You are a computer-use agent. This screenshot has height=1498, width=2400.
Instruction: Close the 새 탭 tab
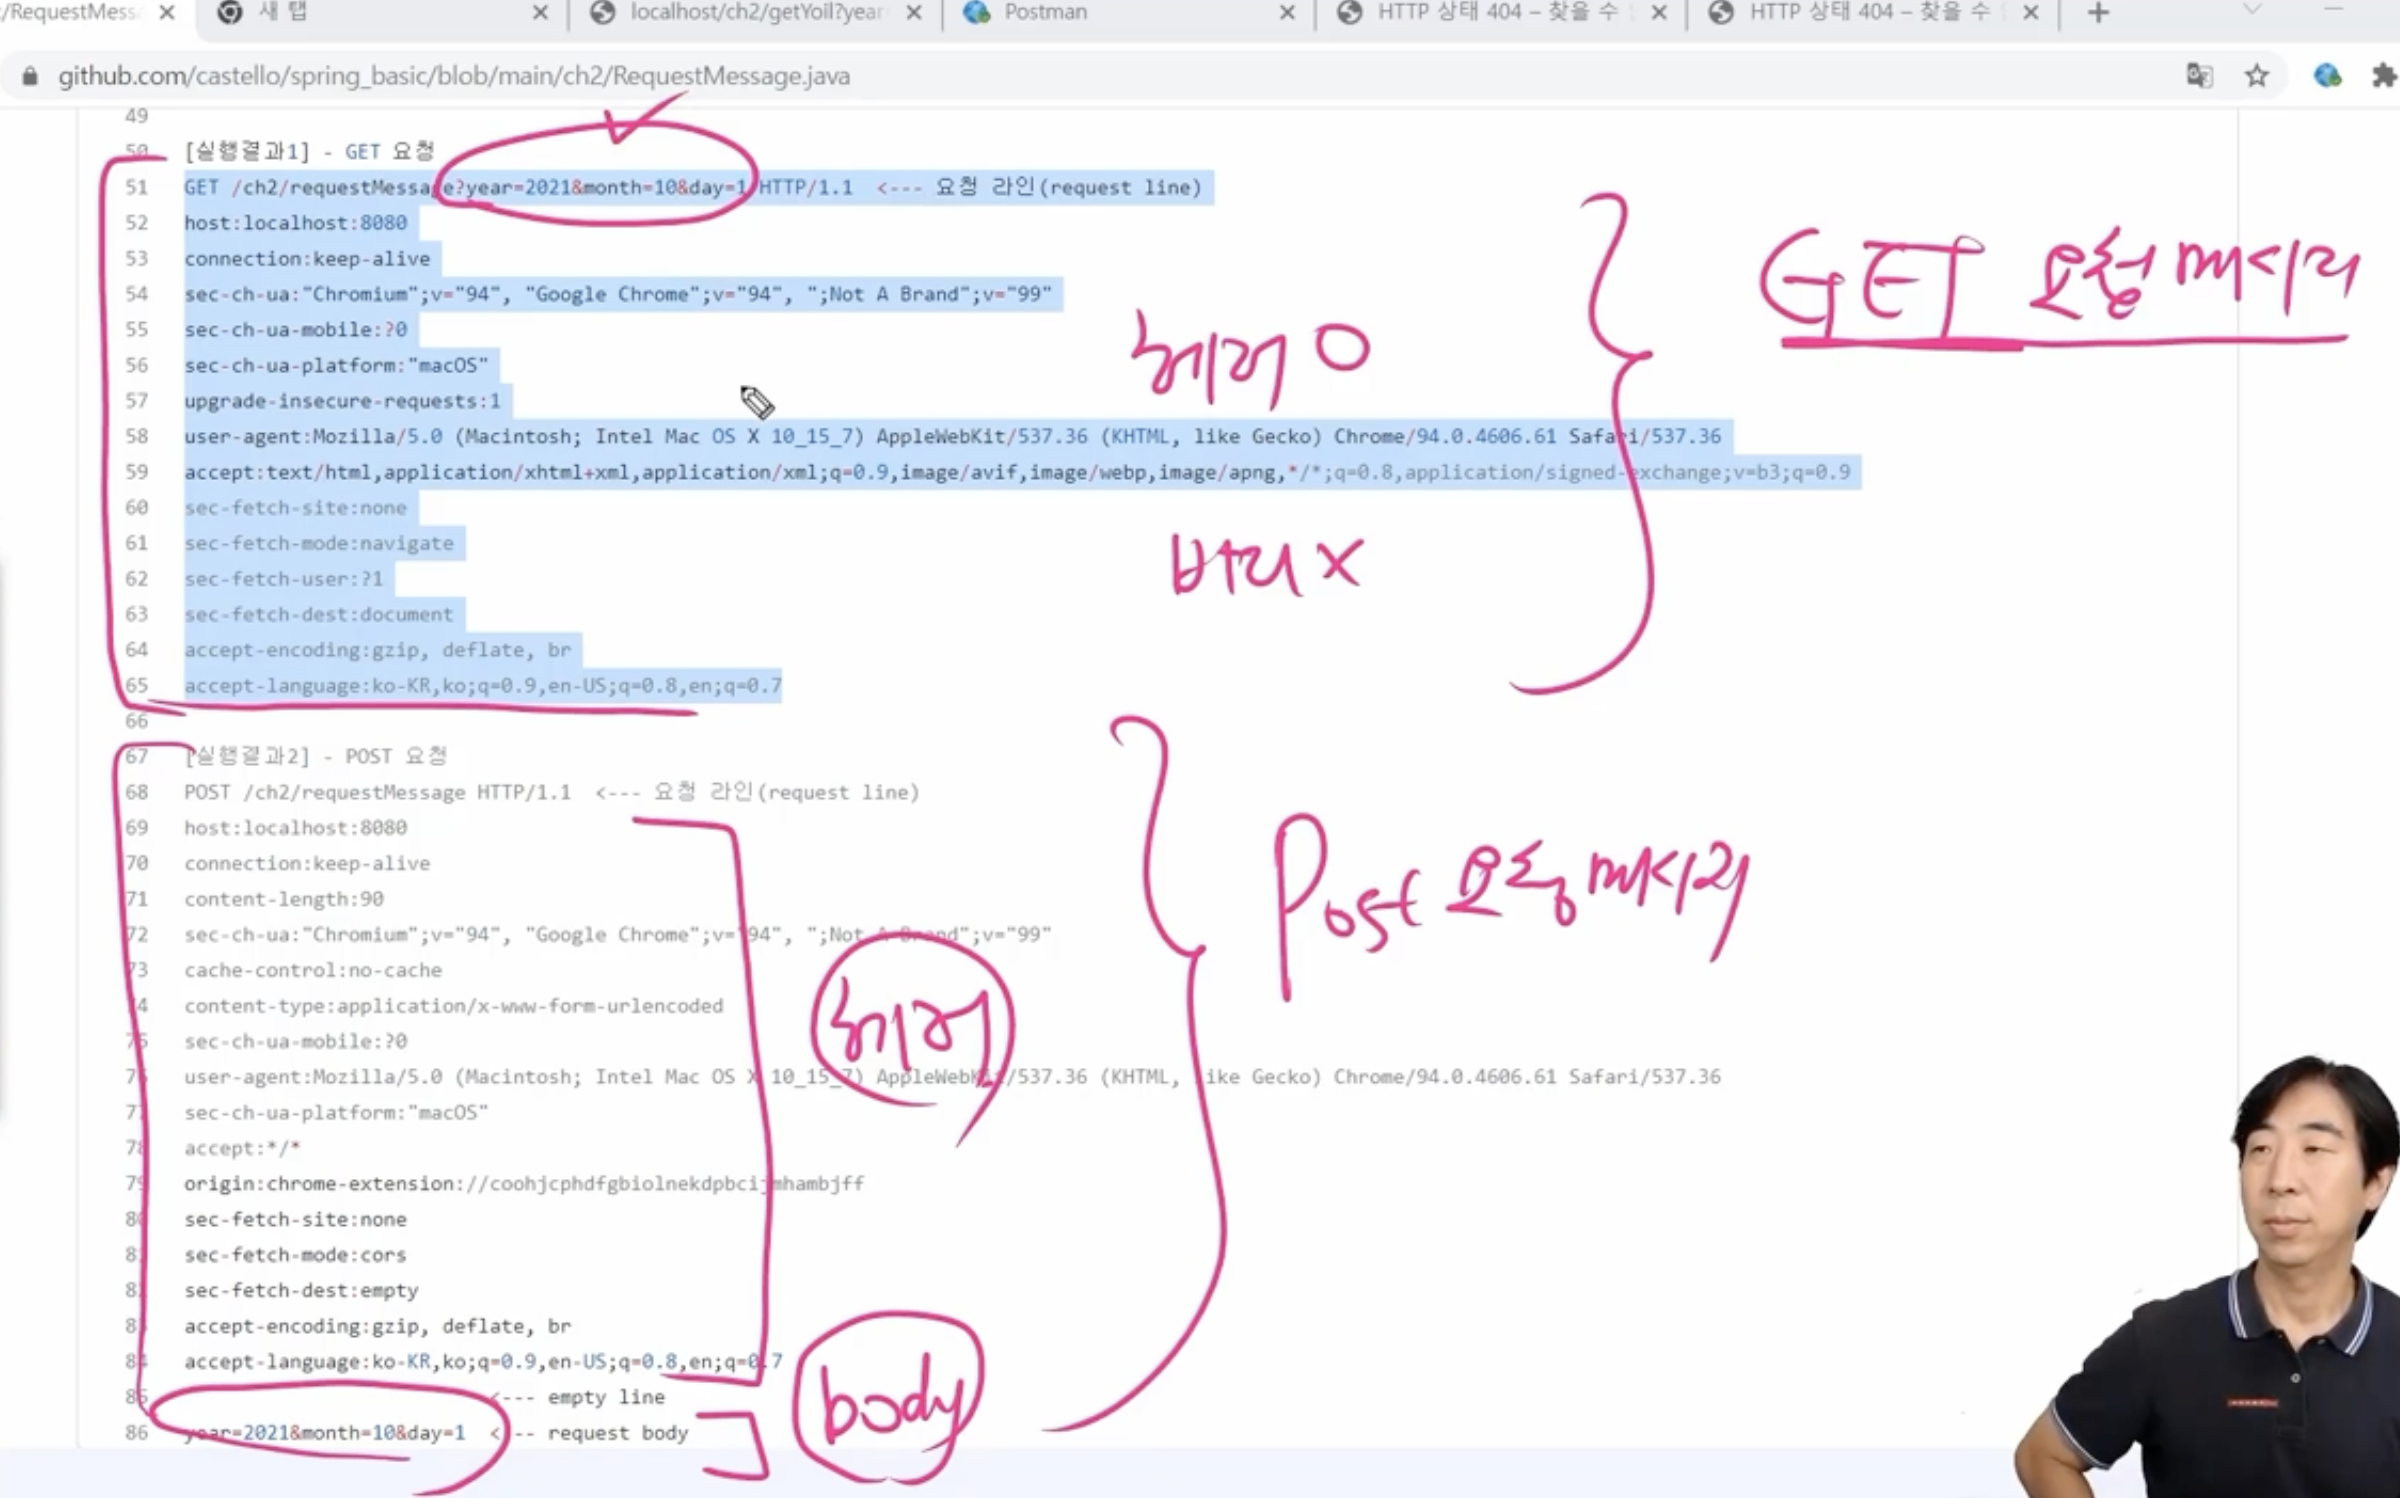540,13
